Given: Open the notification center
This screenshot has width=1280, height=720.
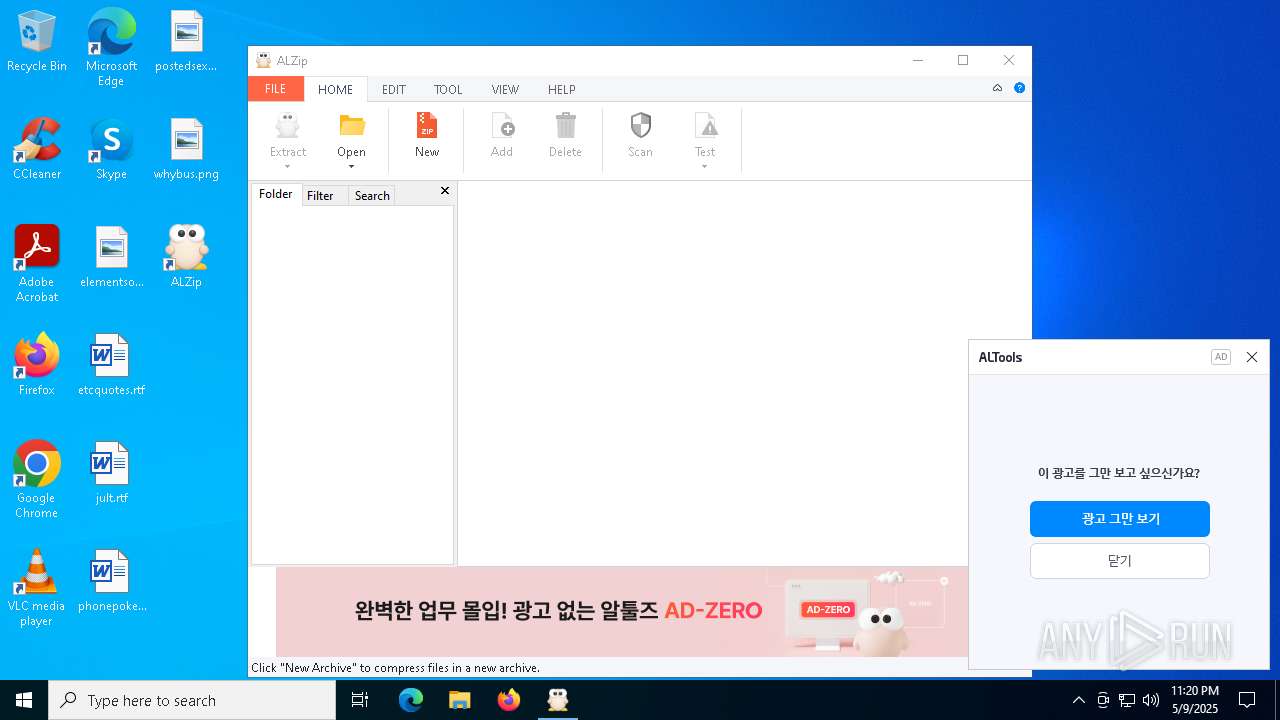Looking at the screenshot, I should click(x=1247, y=700).
